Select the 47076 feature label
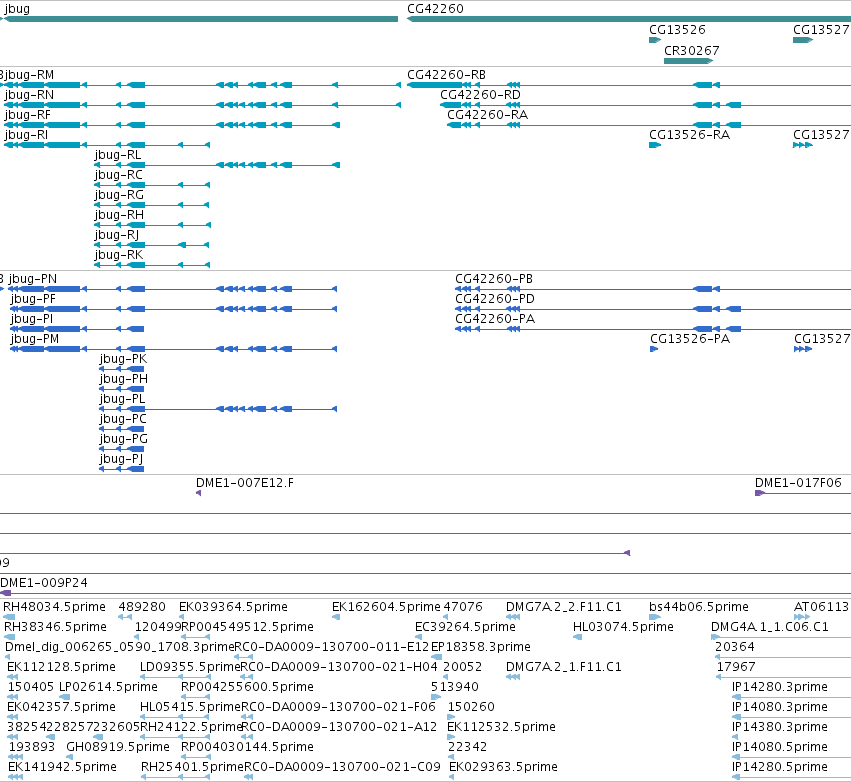851x782 pixels. [463, 606]
